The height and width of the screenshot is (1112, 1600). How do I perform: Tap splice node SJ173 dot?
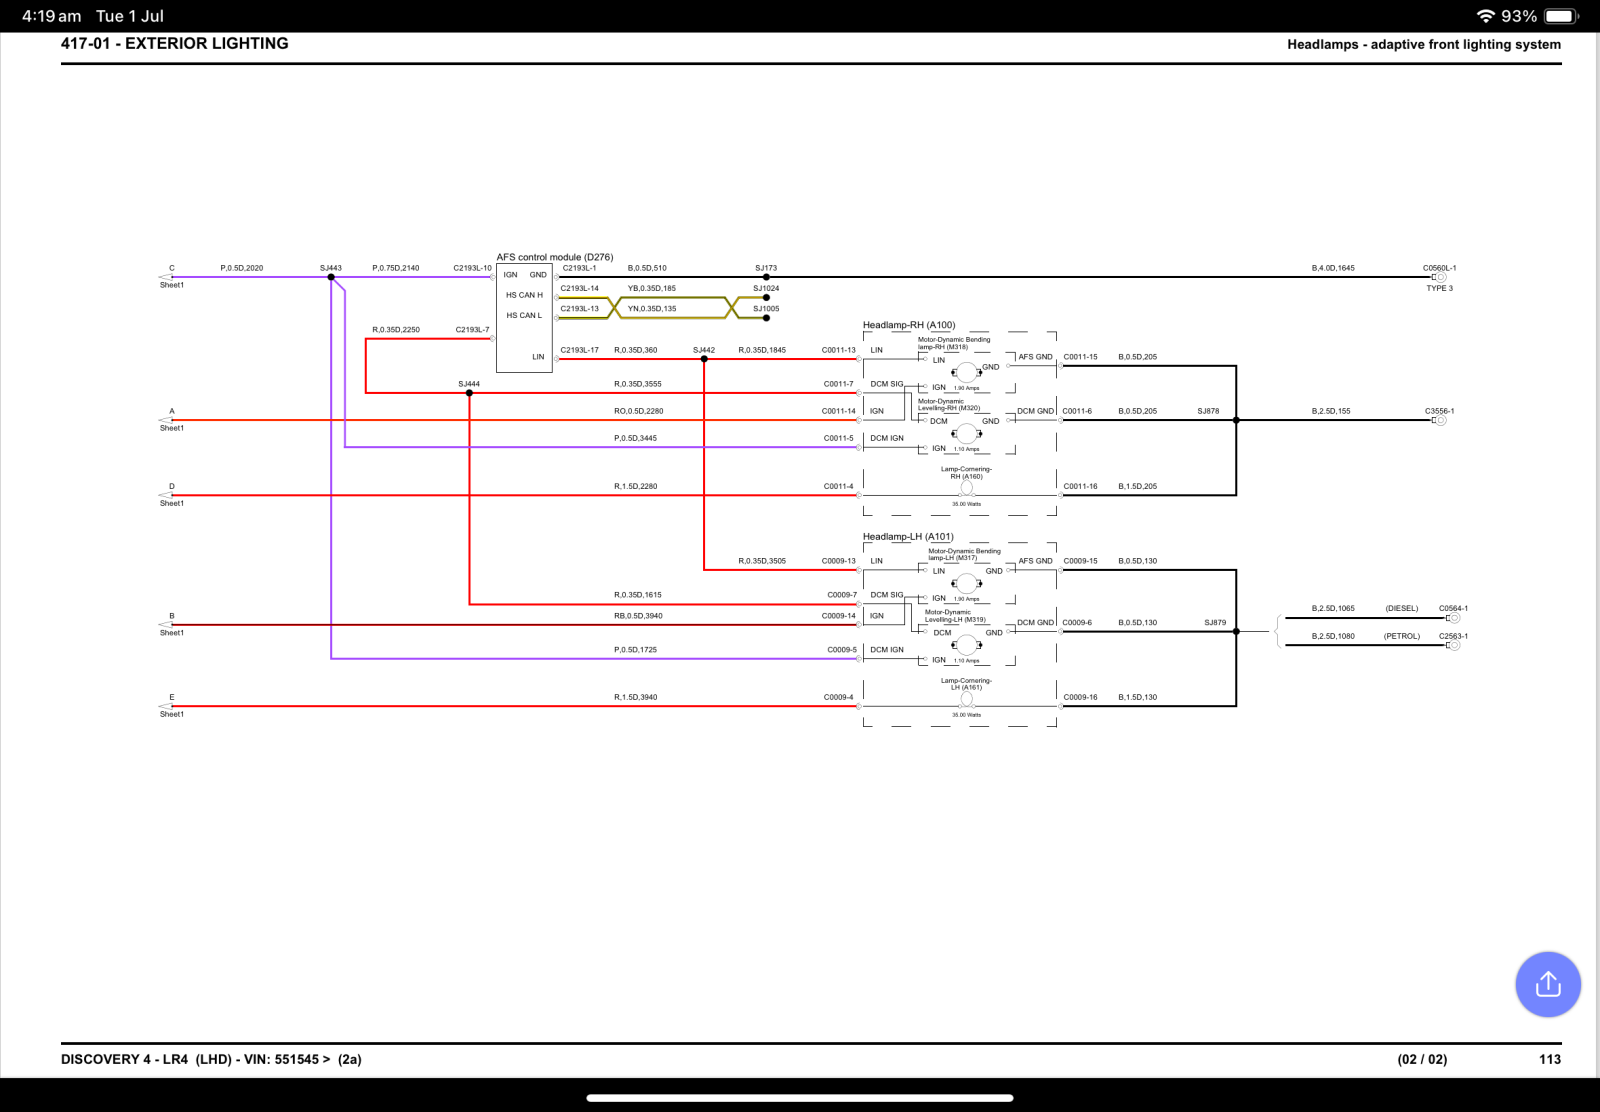click(x=766, y=277)
